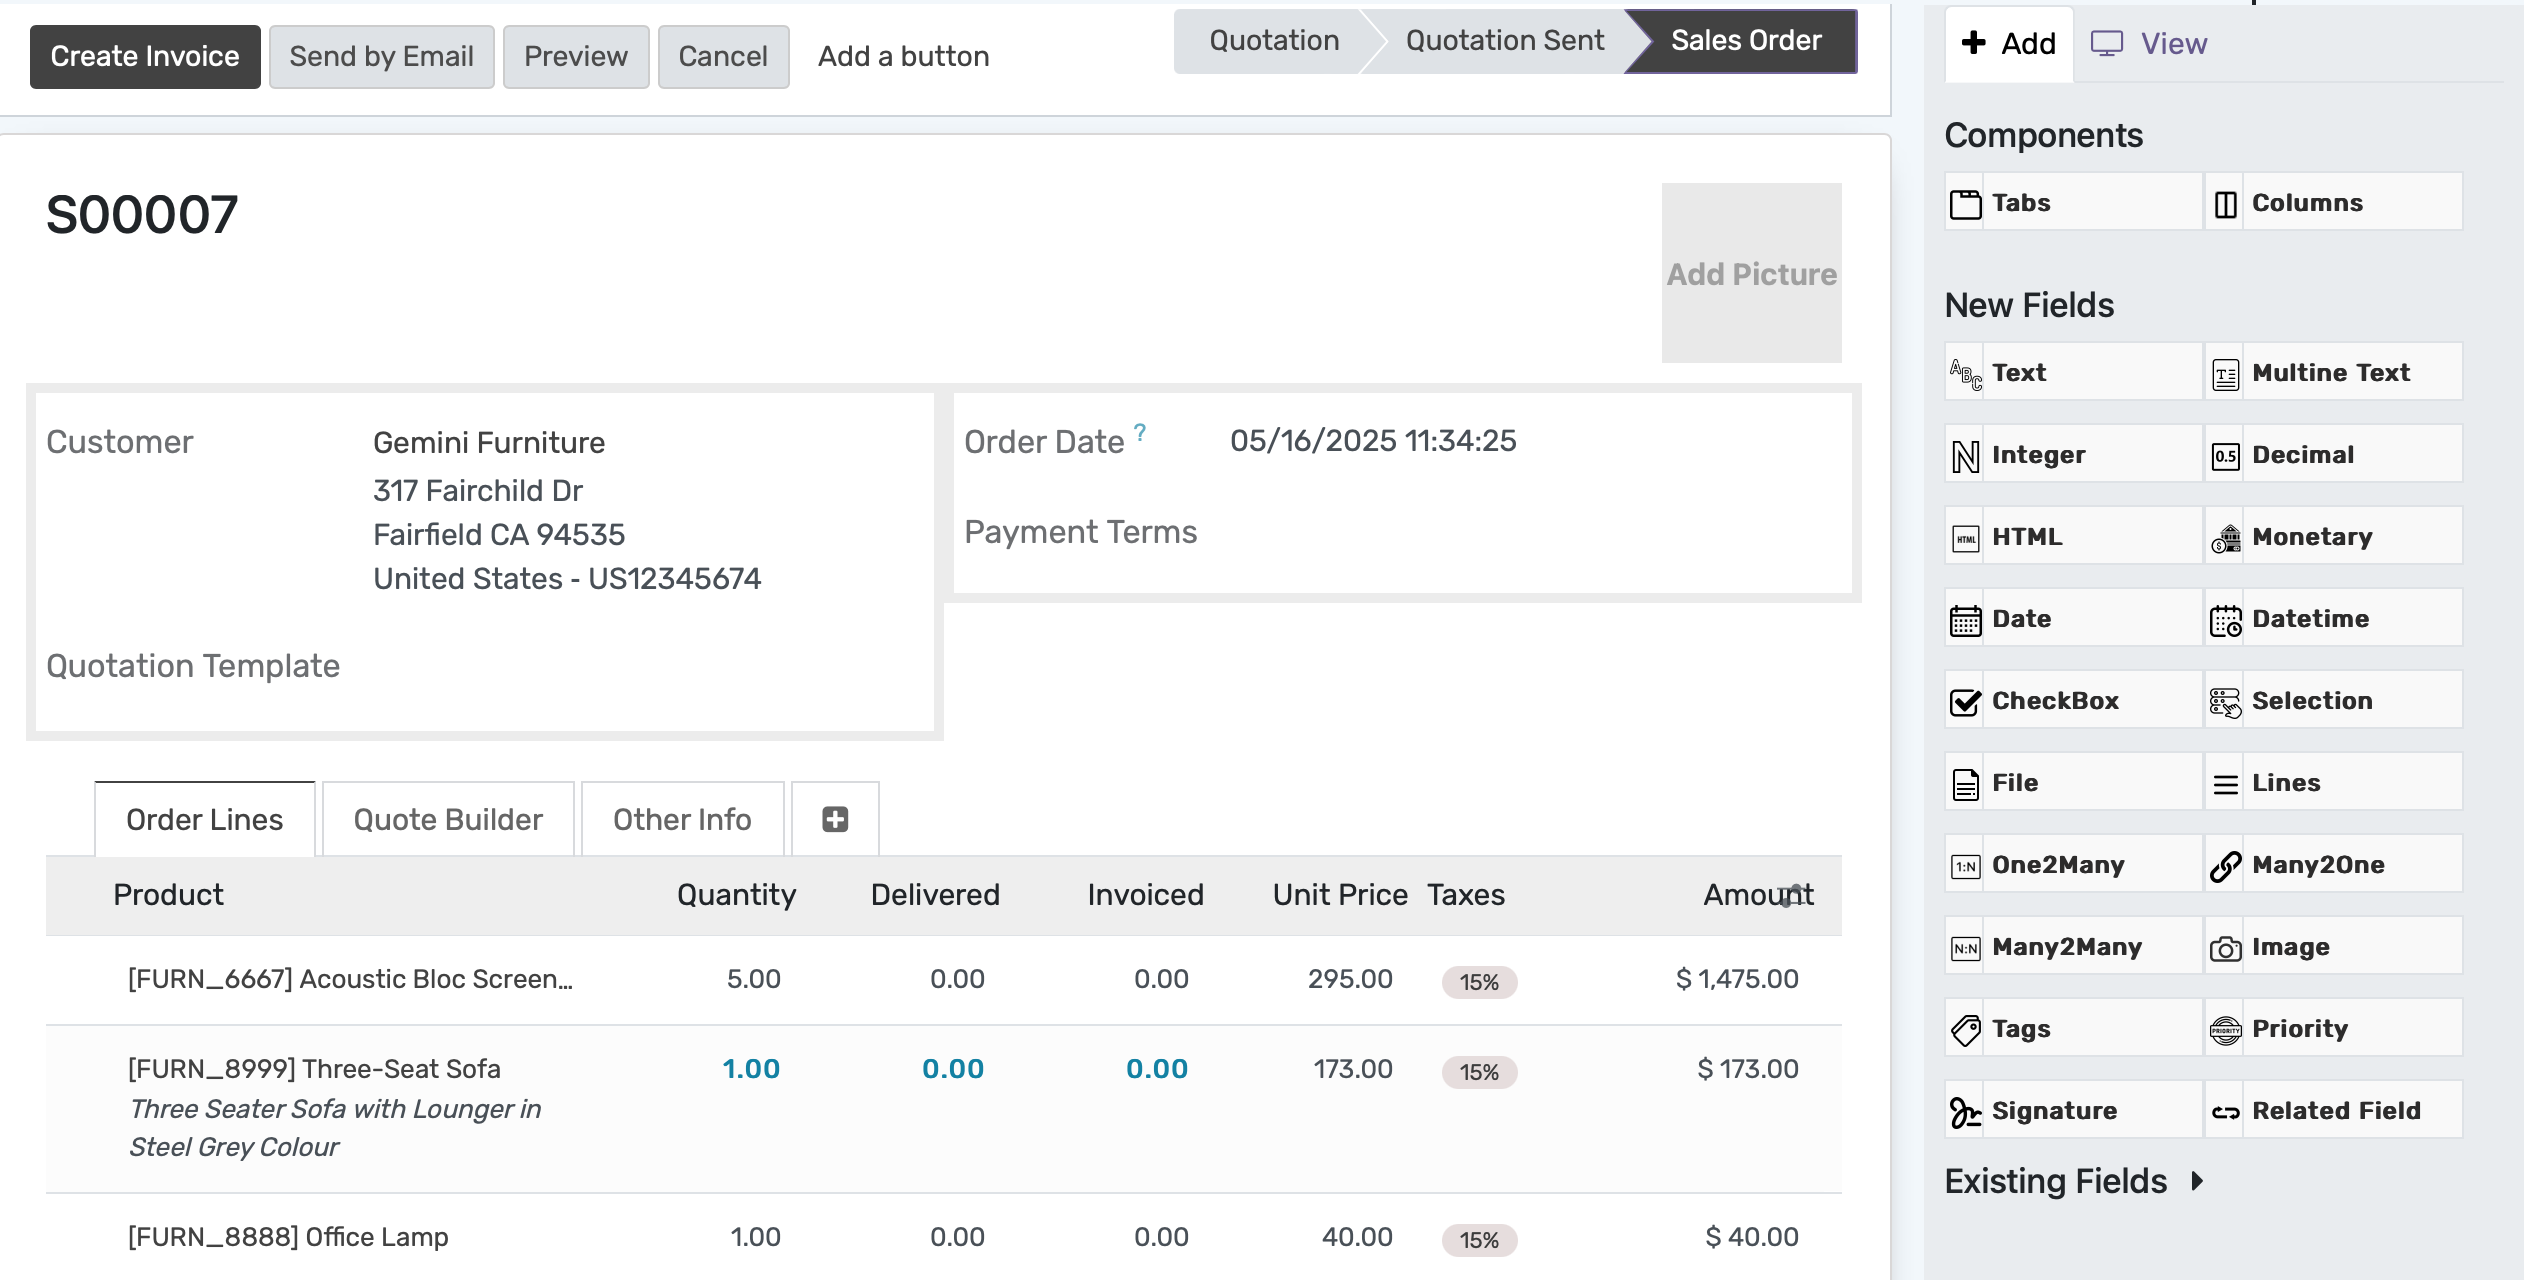Image resolution: width=2524 pixels, height=1280 pixels.
Task: Add a Monetary field from the sidebar
Action: pos(2333,536)
